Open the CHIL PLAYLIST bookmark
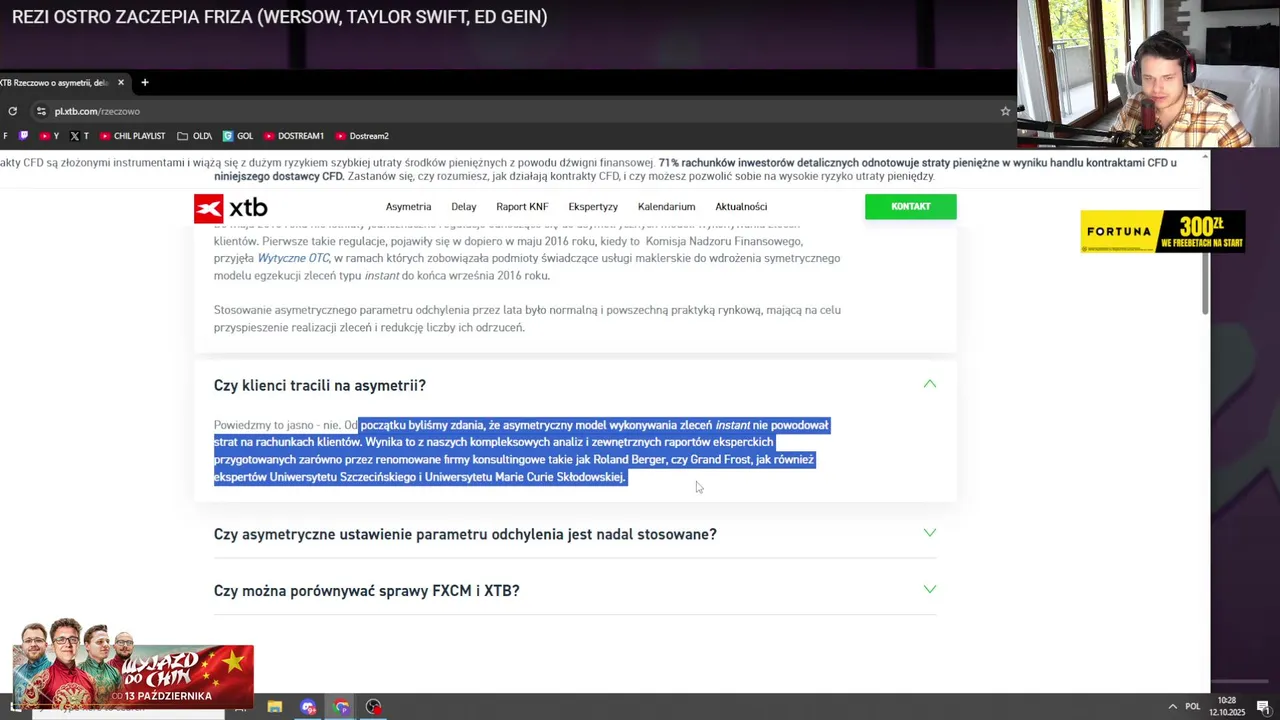The width and height of the screenshot is (1280, 720). (132, 136)
